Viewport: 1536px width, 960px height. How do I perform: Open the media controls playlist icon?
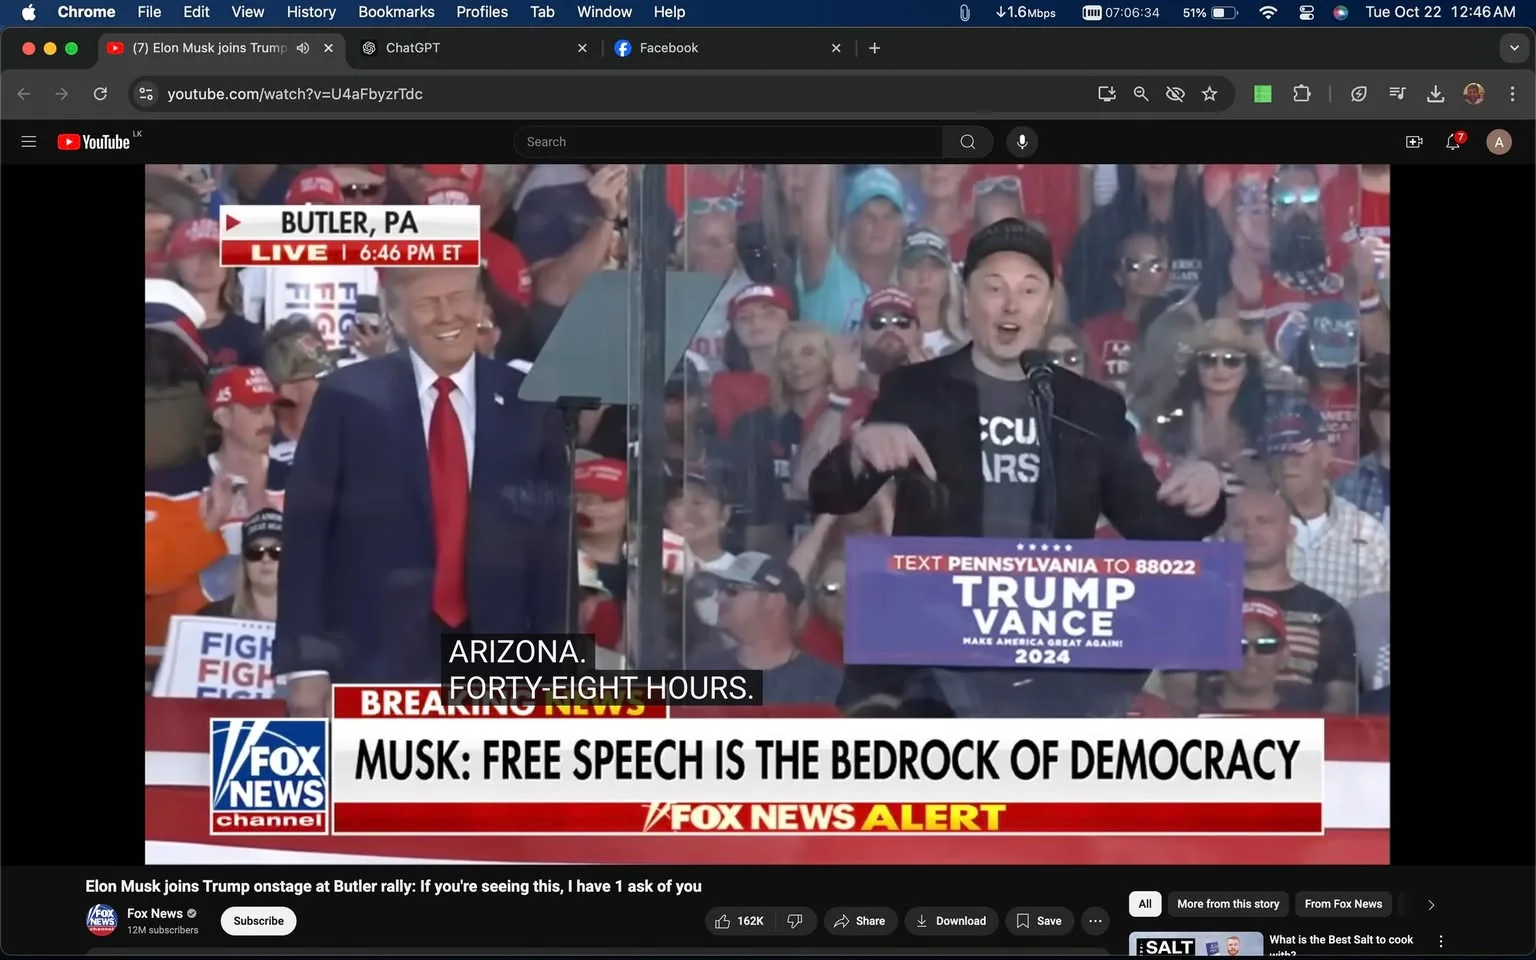[1397, 94]
